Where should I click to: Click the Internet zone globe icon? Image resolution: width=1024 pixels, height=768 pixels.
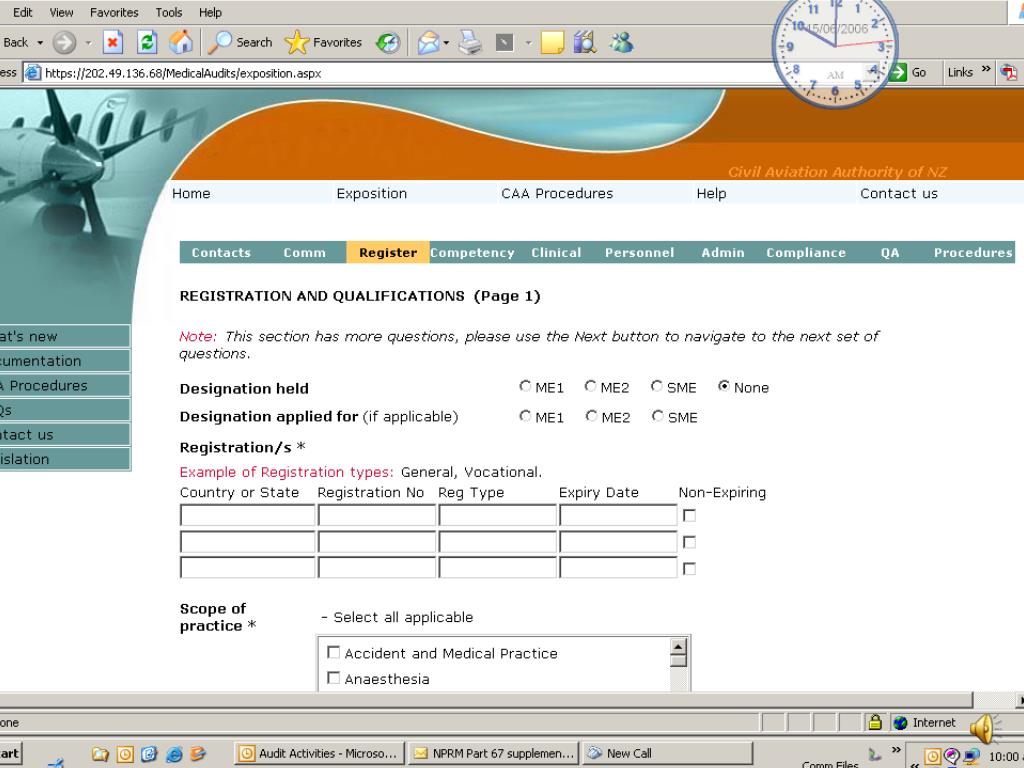click(901, 723)
